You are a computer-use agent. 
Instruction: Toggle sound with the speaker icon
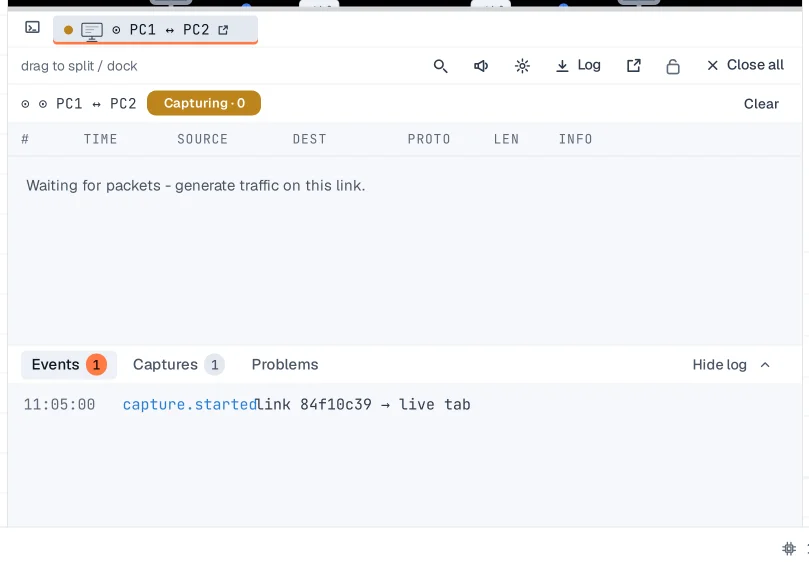point(481,66)
